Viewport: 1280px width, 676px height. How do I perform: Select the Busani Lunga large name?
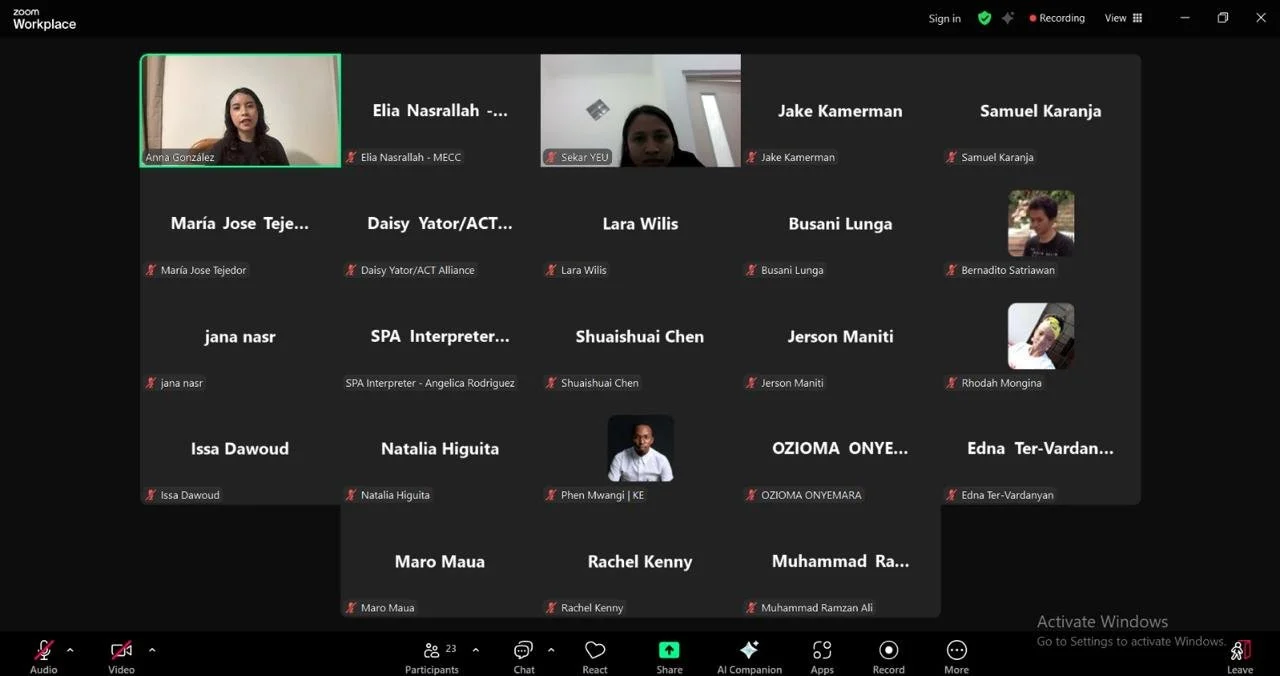pos(840,224)
